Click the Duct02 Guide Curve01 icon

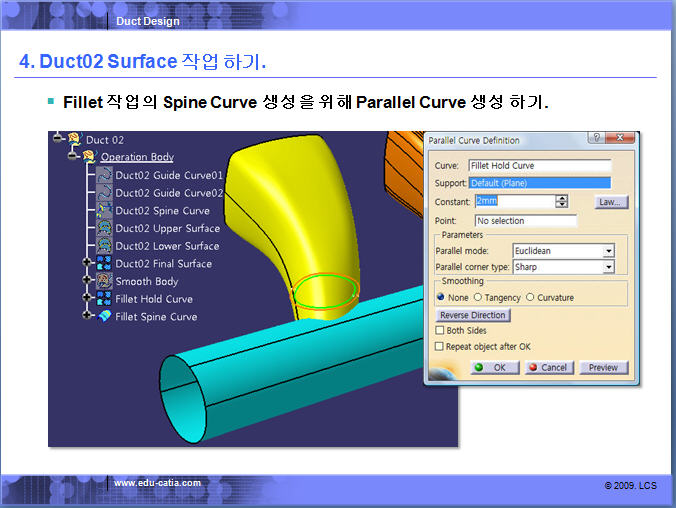[104, 175]
